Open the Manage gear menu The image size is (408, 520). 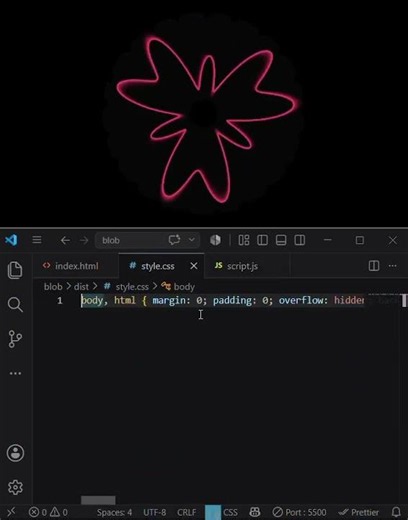tap(15, 488)
